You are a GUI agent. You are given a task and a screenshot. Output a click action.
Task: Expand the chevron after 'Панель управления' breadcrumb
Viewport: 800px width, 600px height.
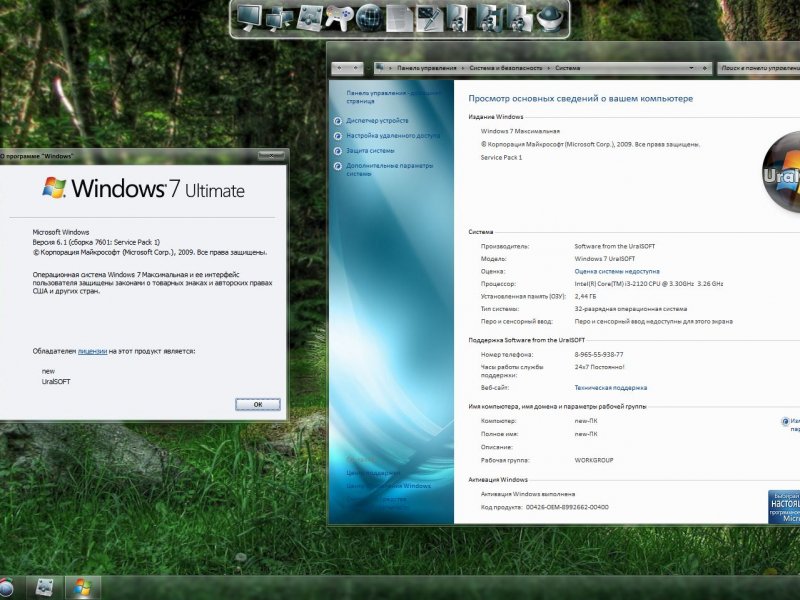click(x=463, y=68)
